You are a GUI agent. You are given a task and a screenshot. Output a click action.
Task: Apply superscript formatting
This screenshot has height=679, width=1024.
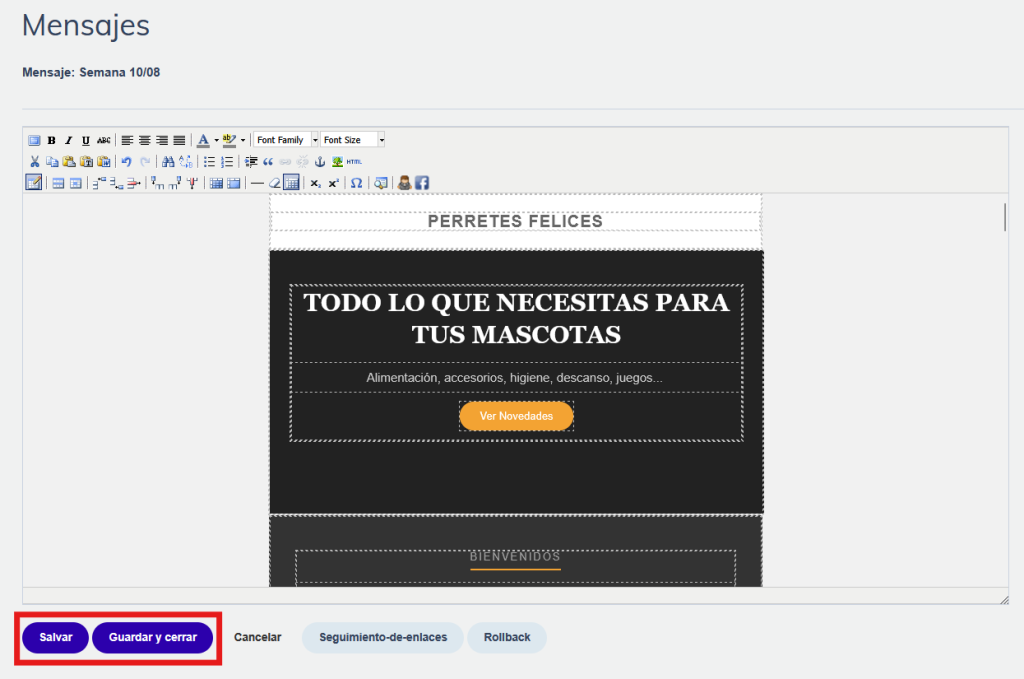point(333,183)
